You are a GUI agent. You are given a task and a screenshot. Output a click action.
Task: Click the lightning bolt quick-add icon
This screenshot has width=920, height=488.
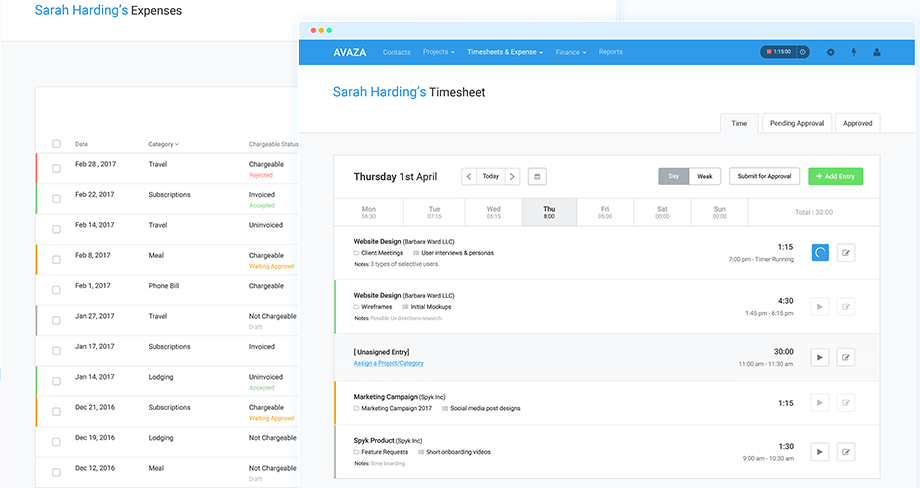pos(854,52)
